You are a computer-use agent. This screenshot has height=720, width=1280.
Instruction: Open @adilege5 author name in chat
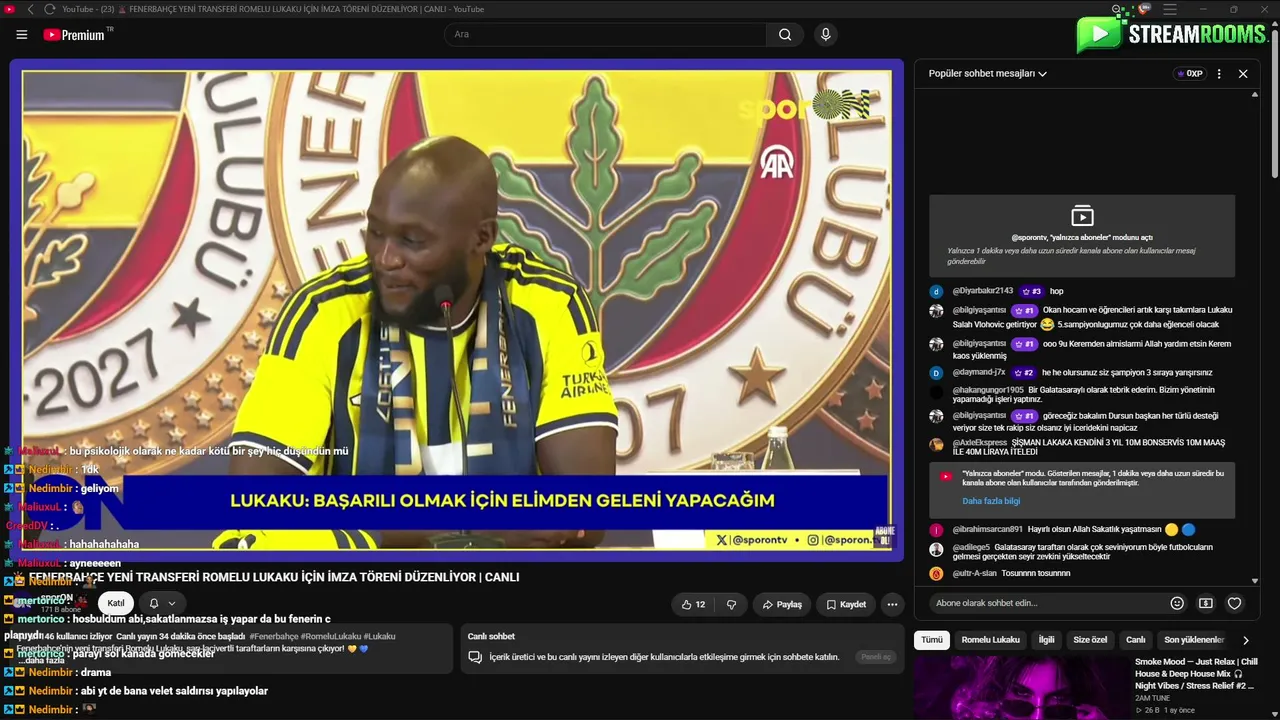[x=971, y=547]
